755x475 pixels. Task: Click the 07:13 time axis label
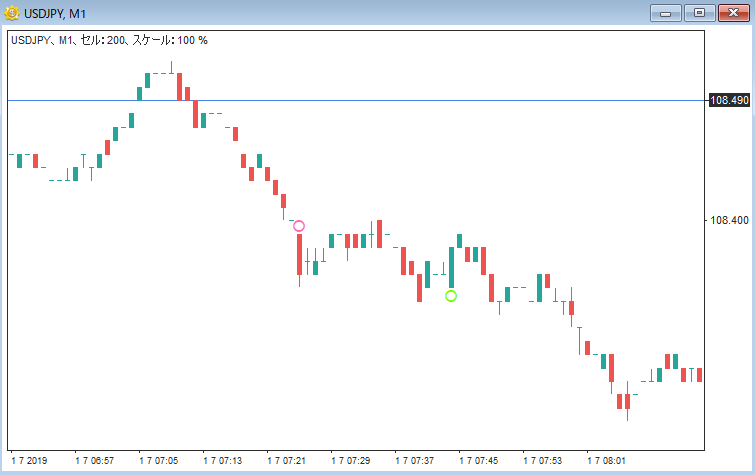(x=223, y=461)
